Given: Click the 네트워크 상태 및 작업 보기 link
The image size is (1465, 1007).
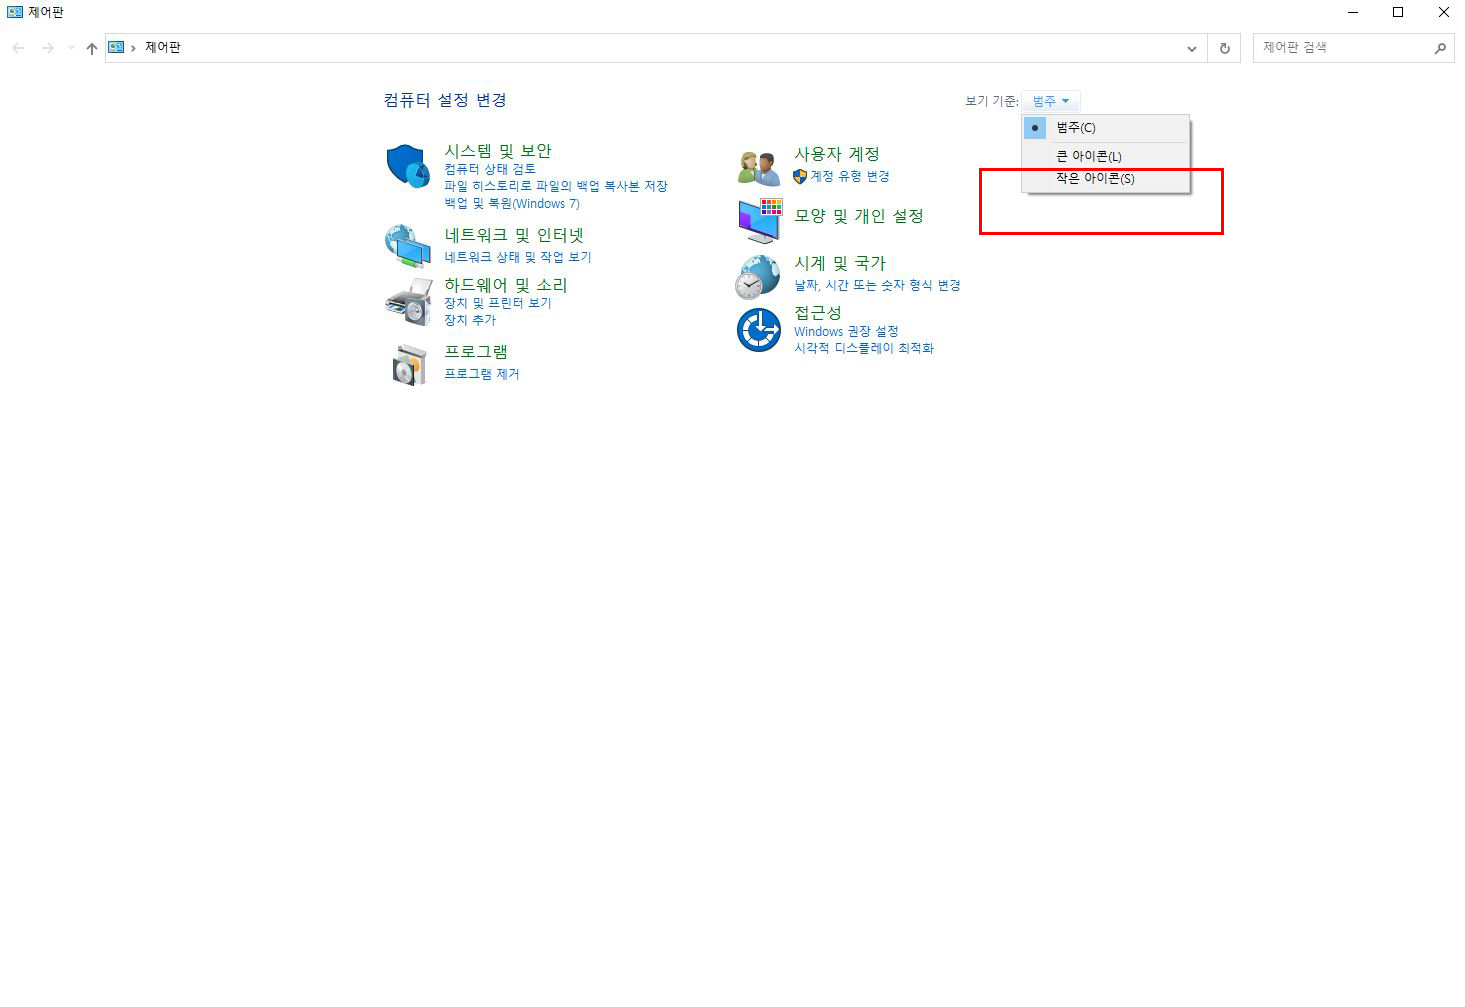Looking at the screenshot, I should [517, 257].
